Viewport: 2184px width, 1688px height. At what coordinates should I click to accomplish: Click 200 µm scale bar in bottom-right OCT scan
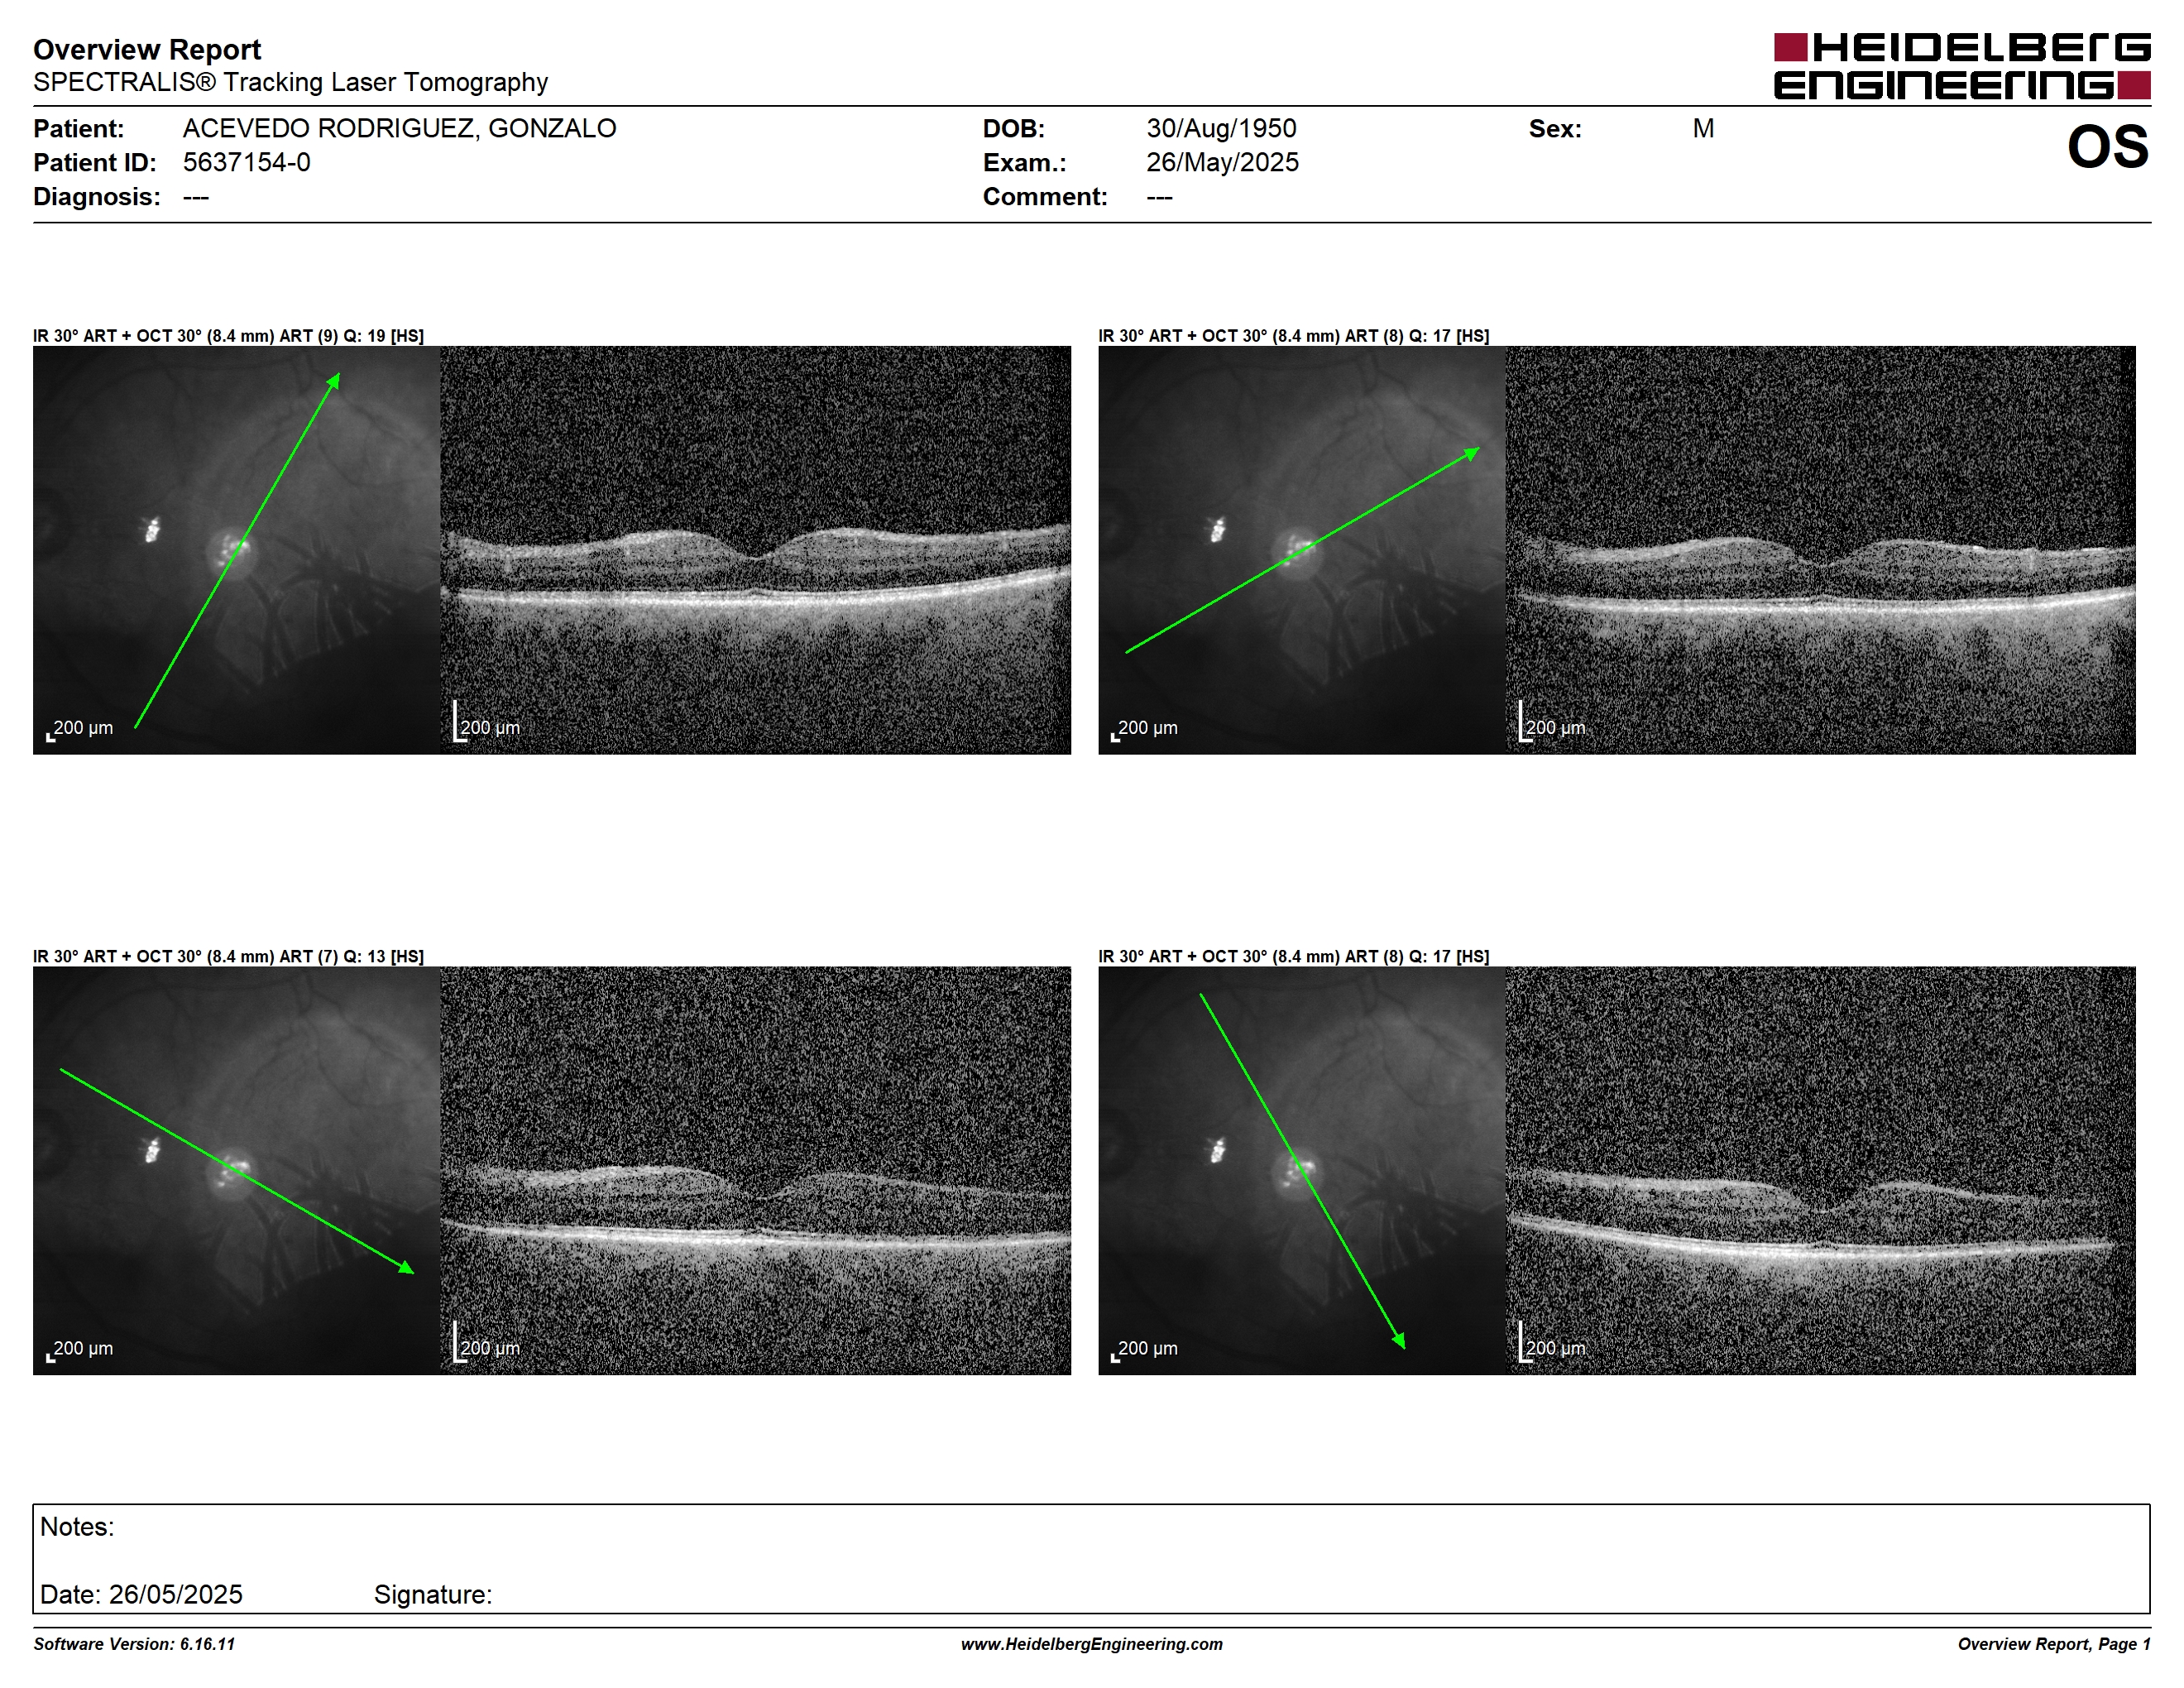pyautogui.click(x=1552, y=1343)
